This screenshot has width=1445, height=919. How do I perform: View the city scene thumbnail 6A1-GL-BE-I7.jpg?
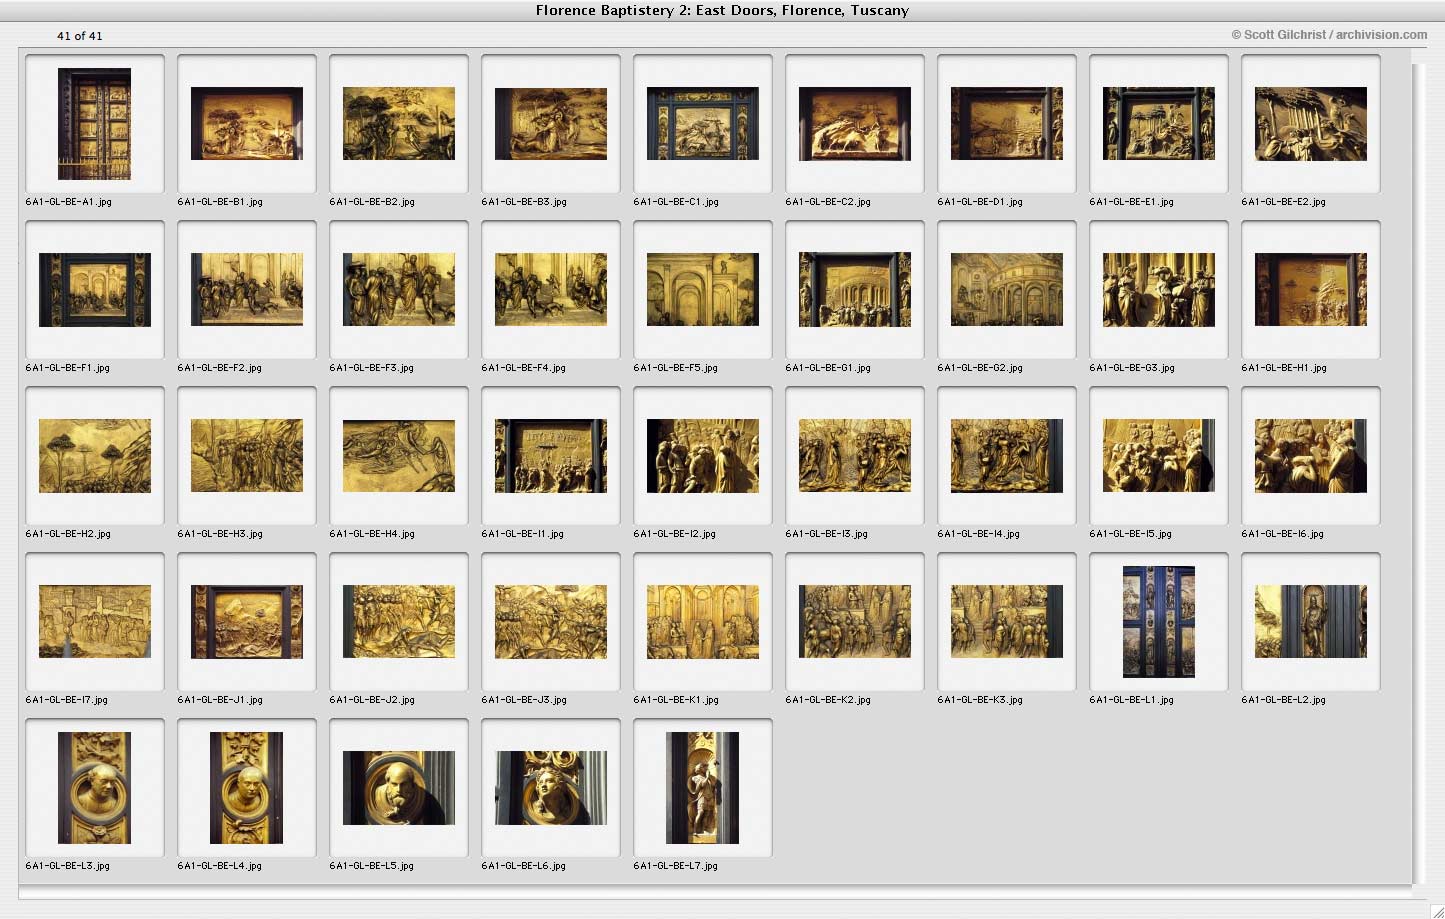95,622
